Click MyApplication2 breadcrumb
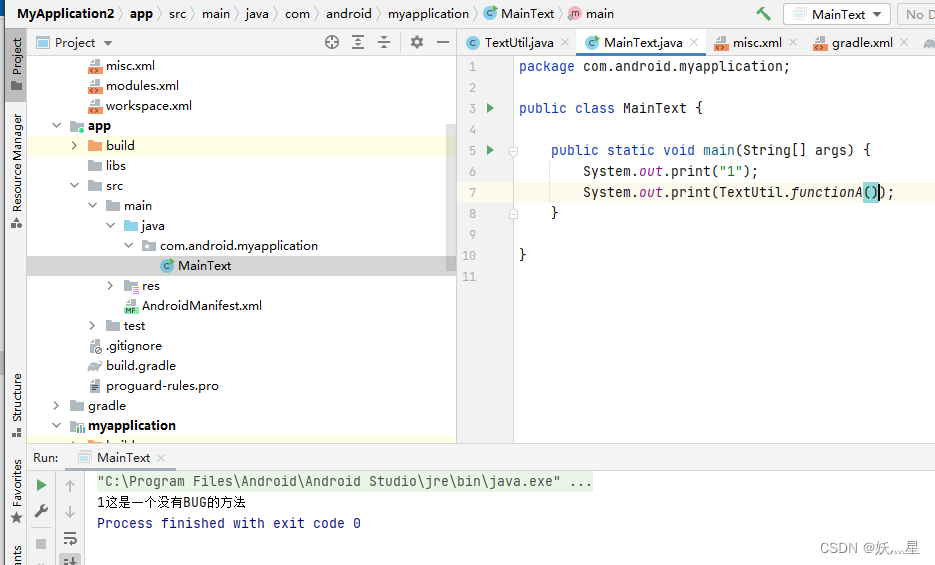 tap(65, 13)
